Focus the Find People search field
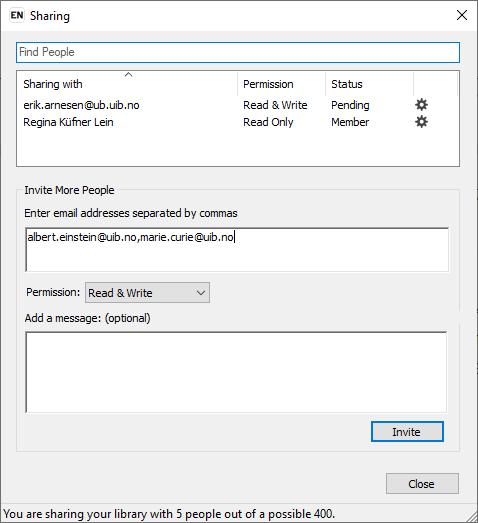The height and width of the screenshot is (523, 478). pos(238,52)
